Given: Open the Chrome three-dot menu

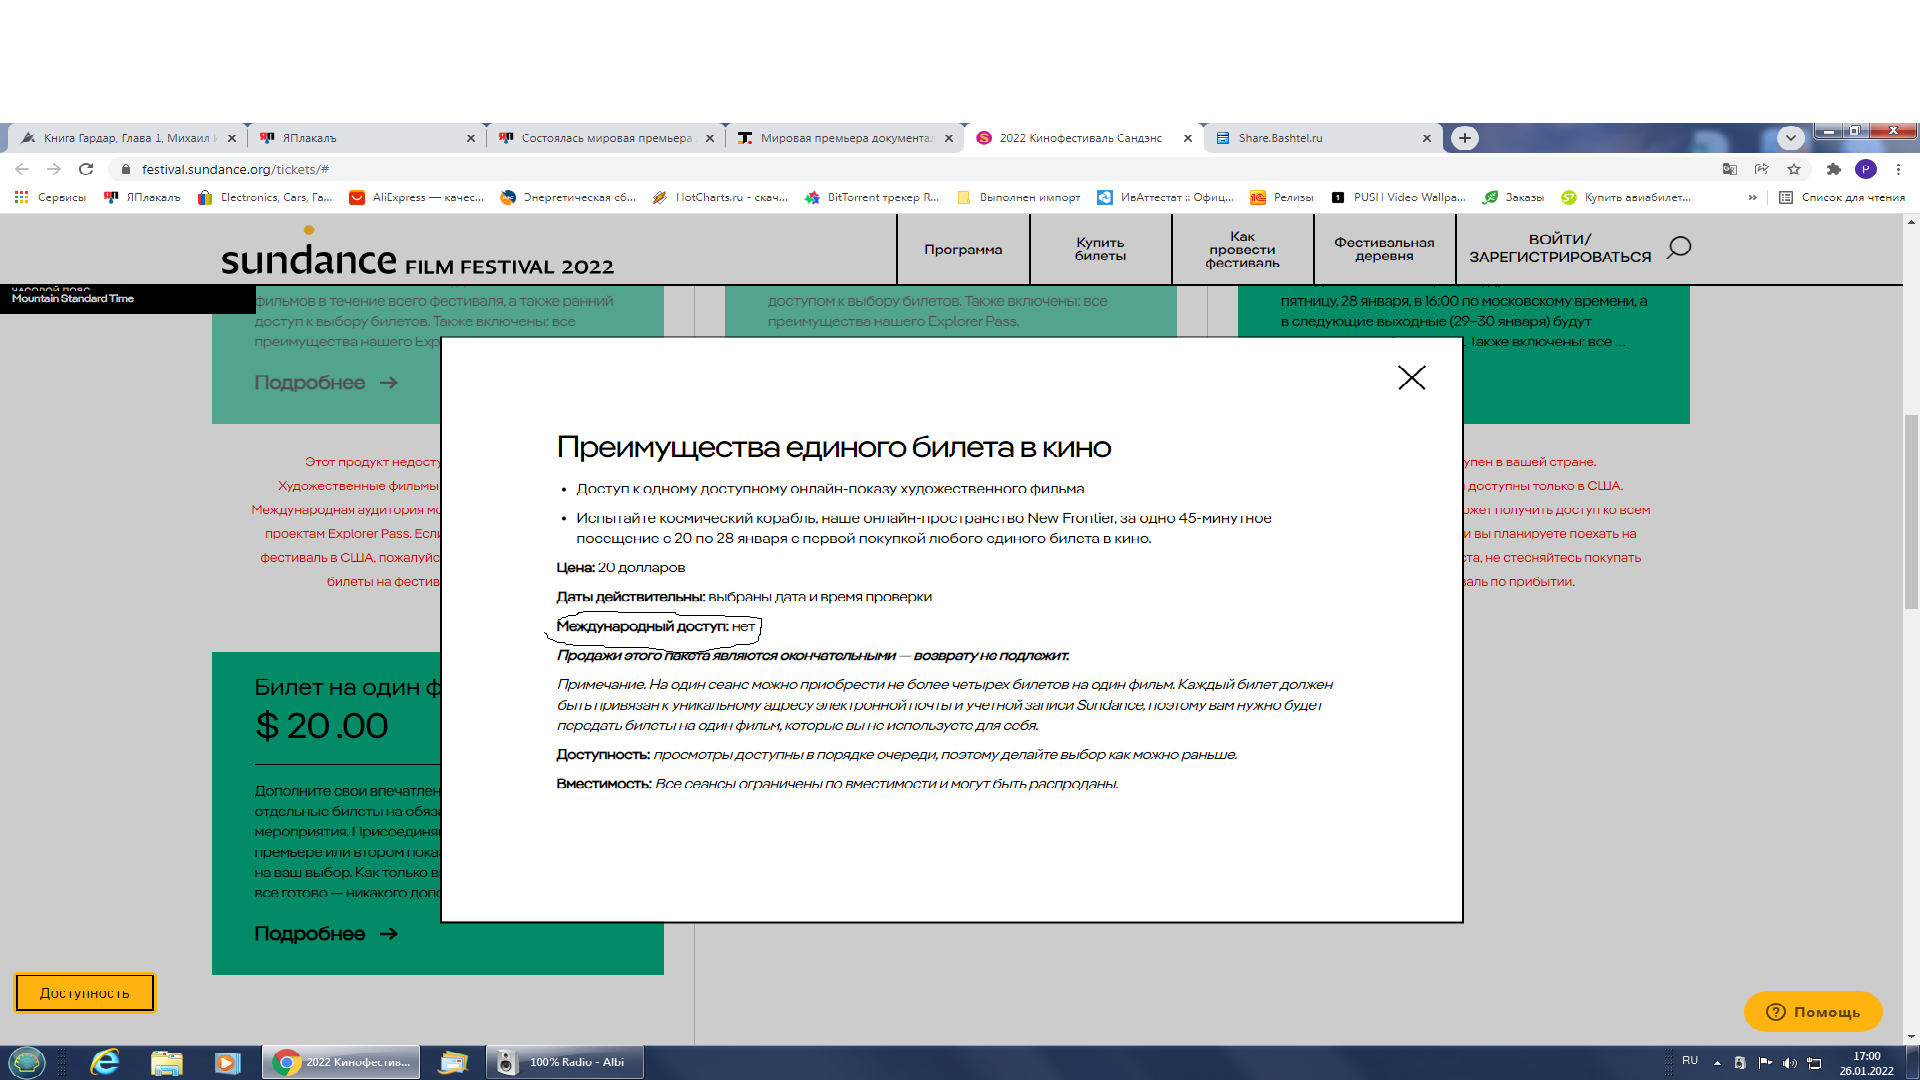Looking at the screenshot, I should 1898,169.
